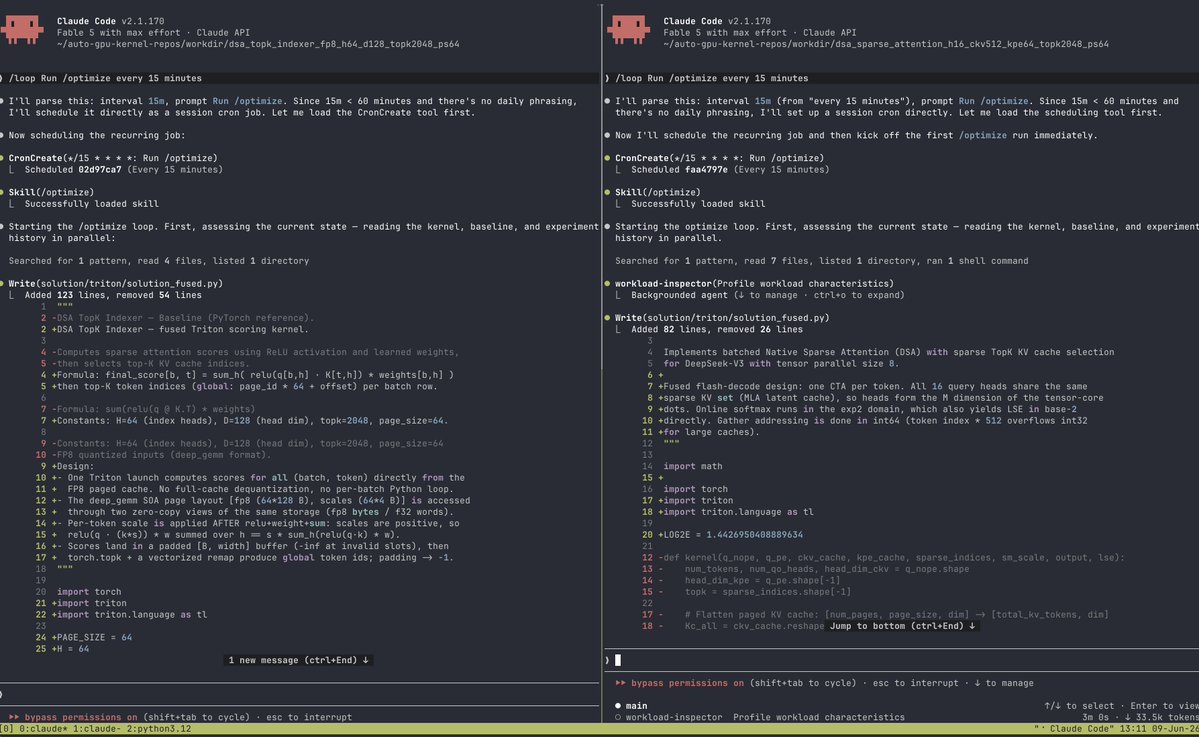The image size is (1199, 737).
Task: Click '+H = 64' diff line
Action: (x=70, y=648)
